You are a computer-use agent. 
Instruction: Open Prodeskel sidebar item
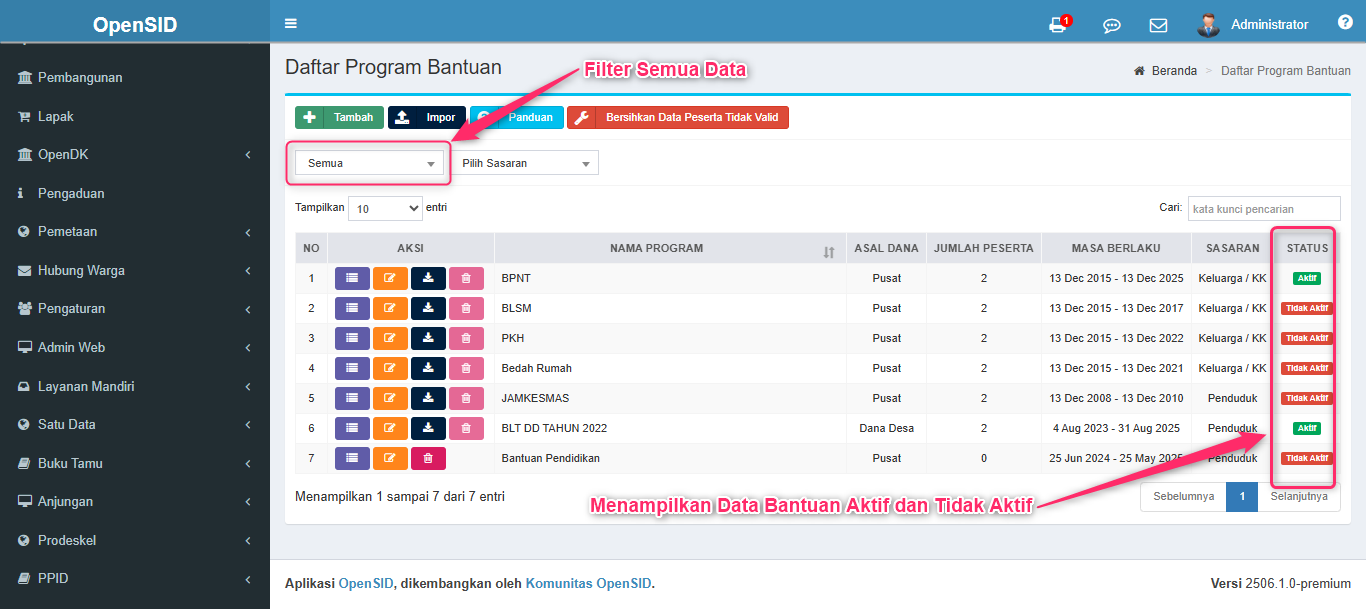(x=135, y=541)
